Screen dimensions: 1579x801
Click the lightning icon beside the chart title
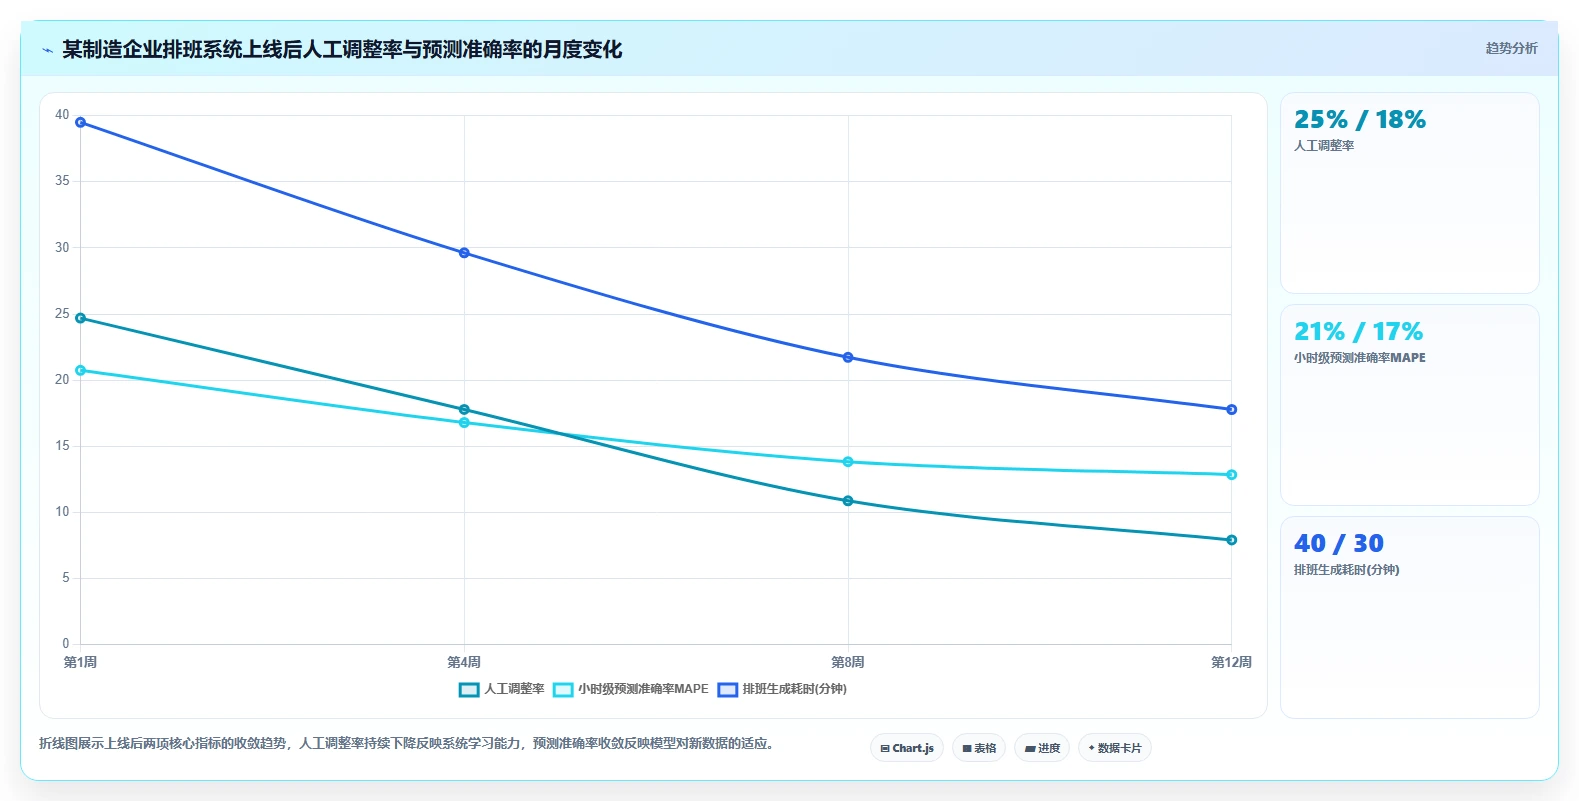click(47, 50)
